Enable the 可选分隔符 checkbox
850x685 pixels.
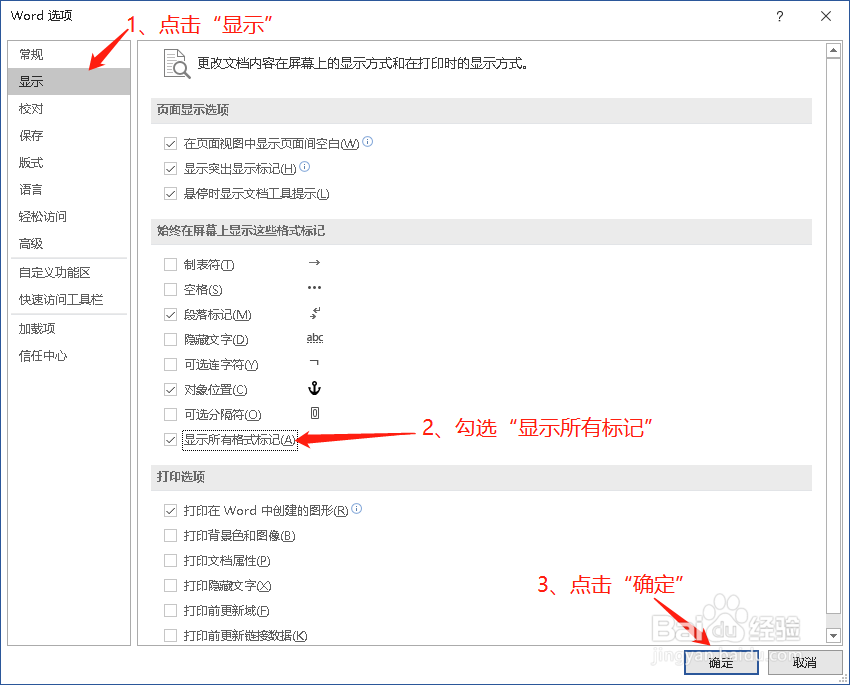click(170, 415)
